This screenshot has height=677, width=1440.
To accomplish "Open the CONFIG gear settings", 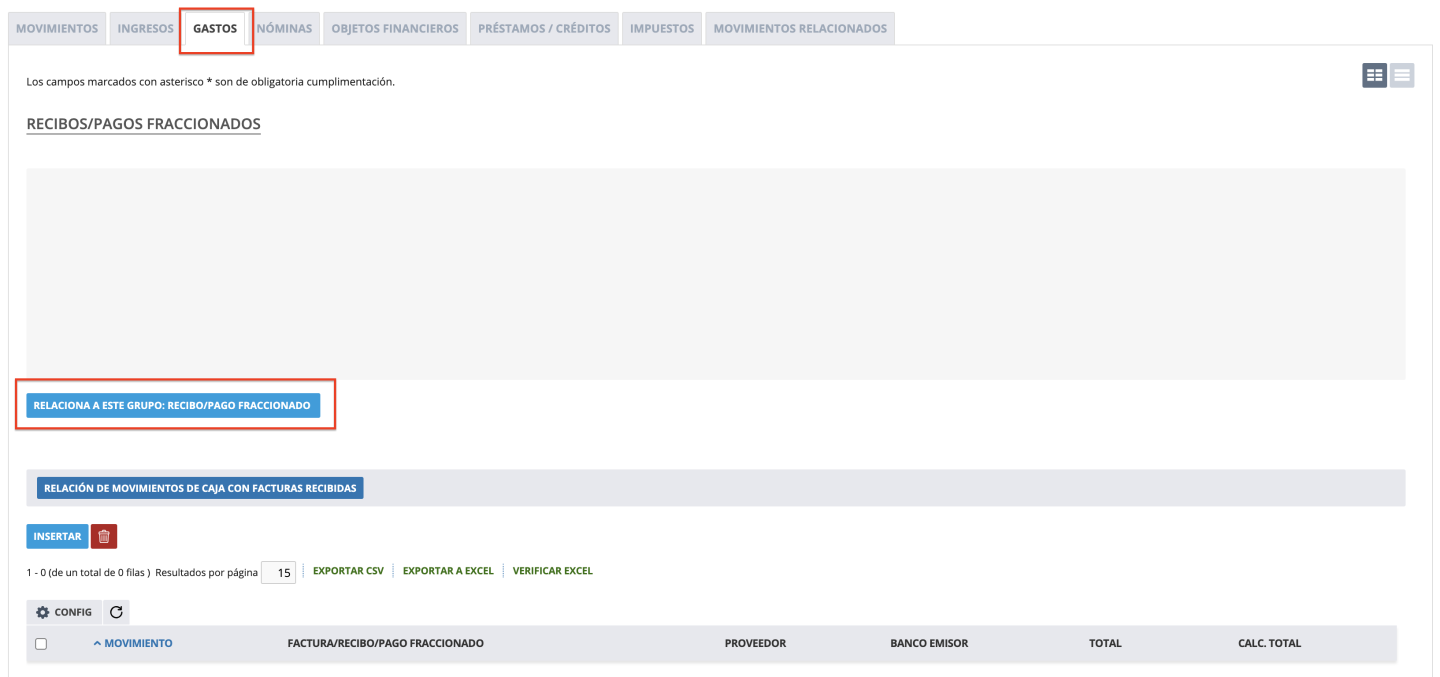I will [64, 612].
